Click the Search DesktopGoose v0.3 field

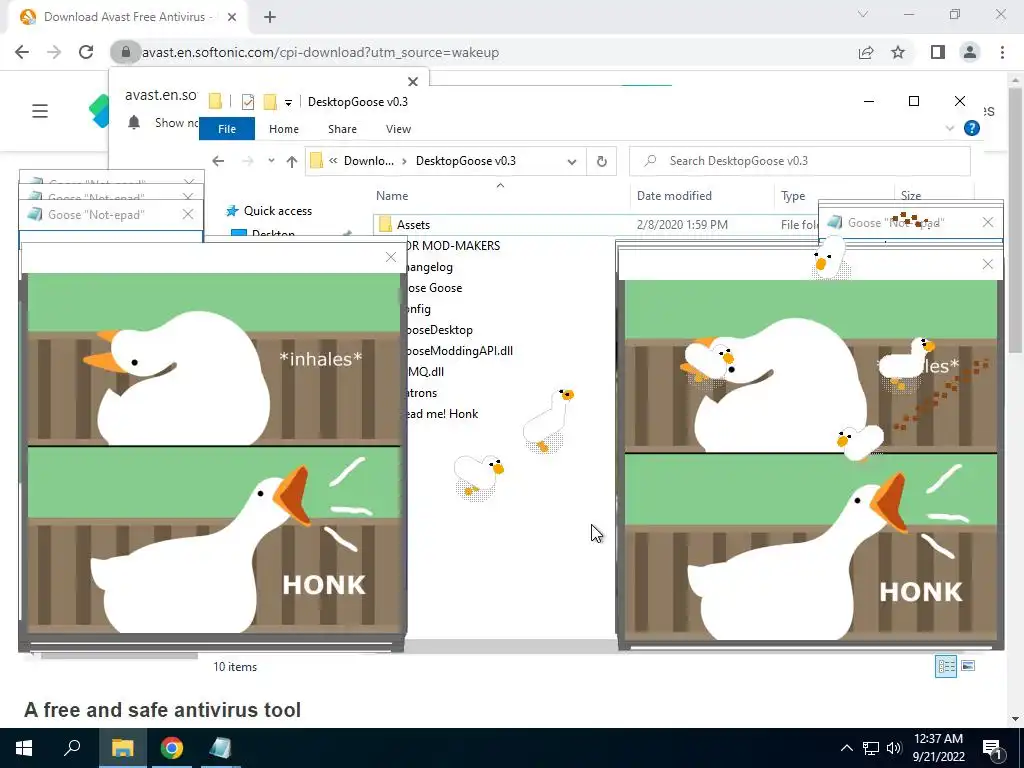tap(799, 161)
